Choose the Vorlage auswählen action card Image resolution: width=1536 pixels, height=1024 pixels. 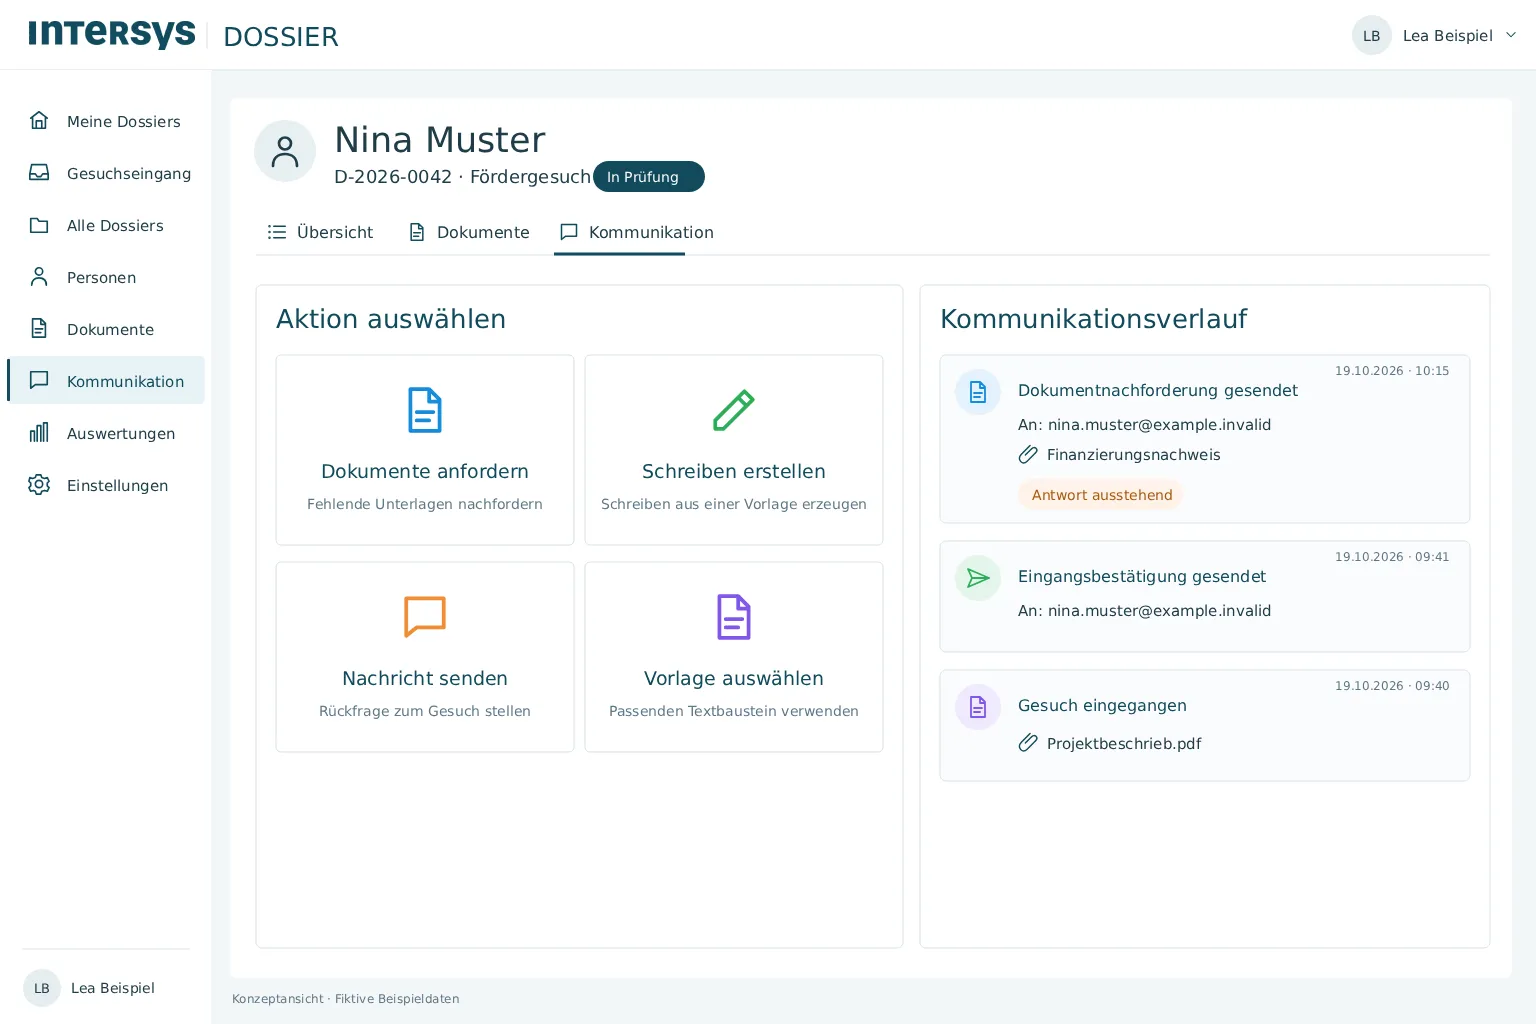click(x=734, y=657)
